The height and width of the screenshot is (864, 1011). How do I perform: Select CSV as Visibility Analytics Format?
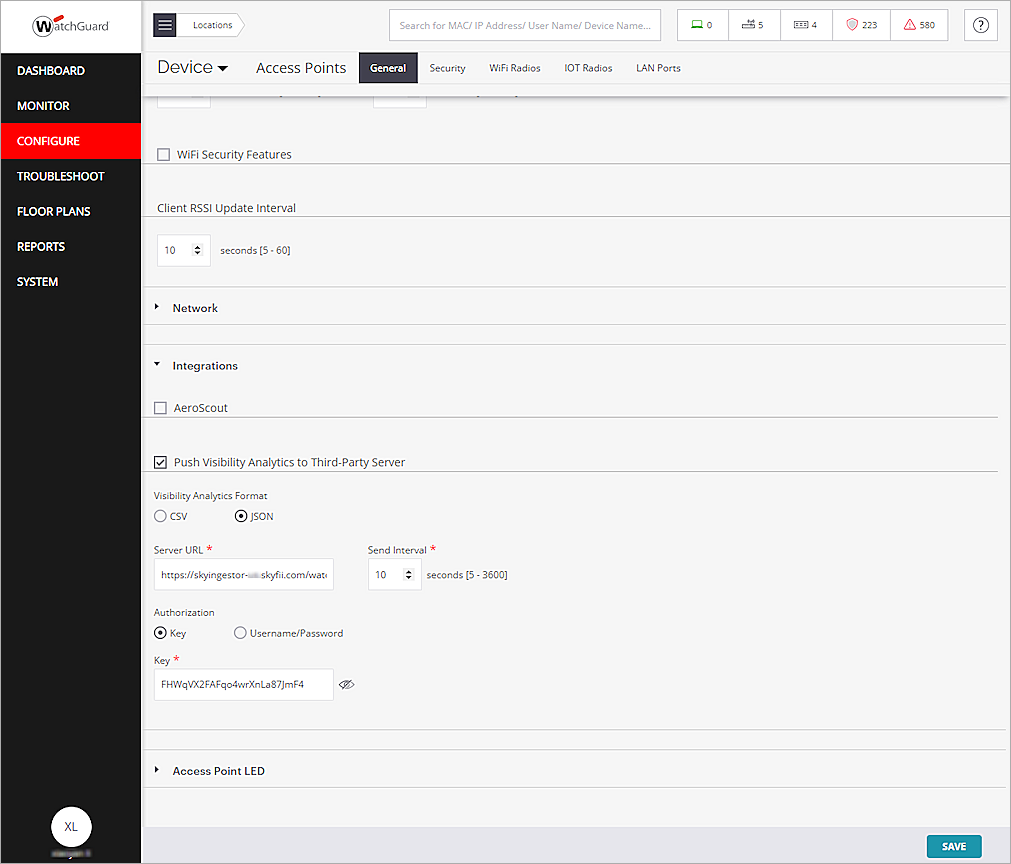(160, 516)
